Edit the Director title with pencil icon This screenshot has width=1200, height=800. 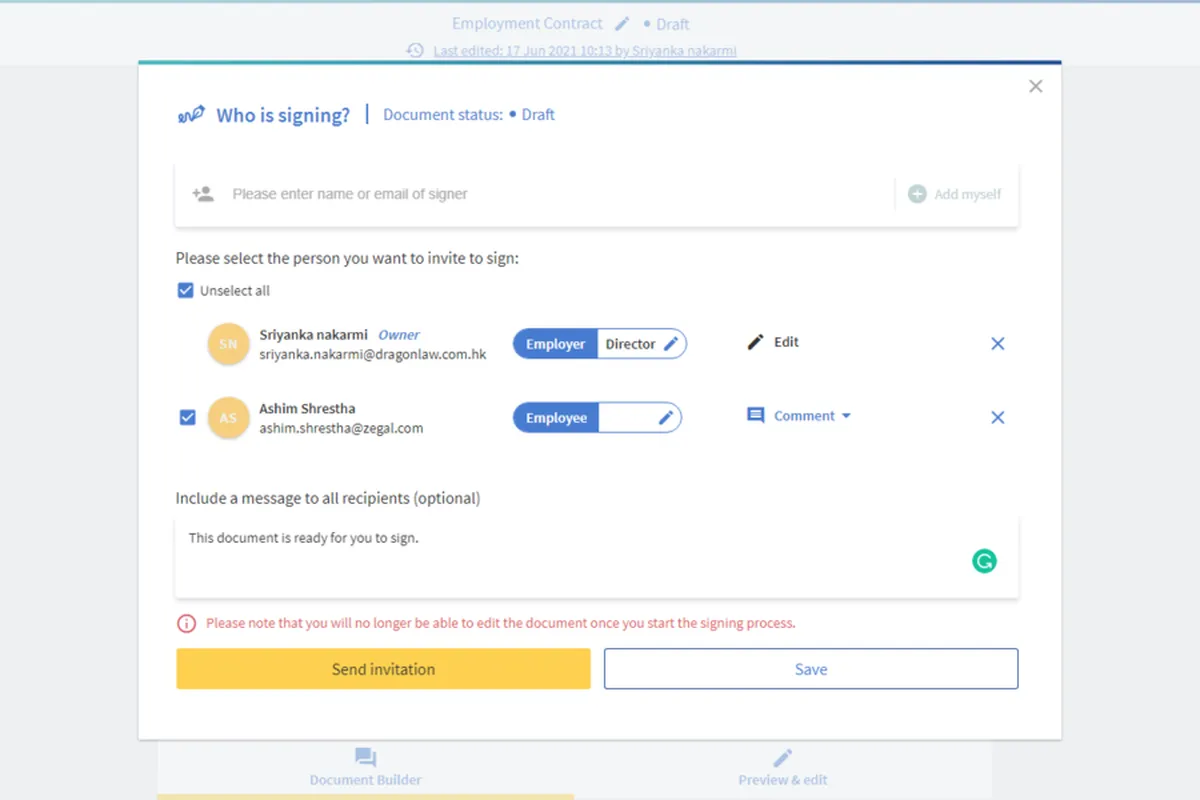tap(670, 344)
